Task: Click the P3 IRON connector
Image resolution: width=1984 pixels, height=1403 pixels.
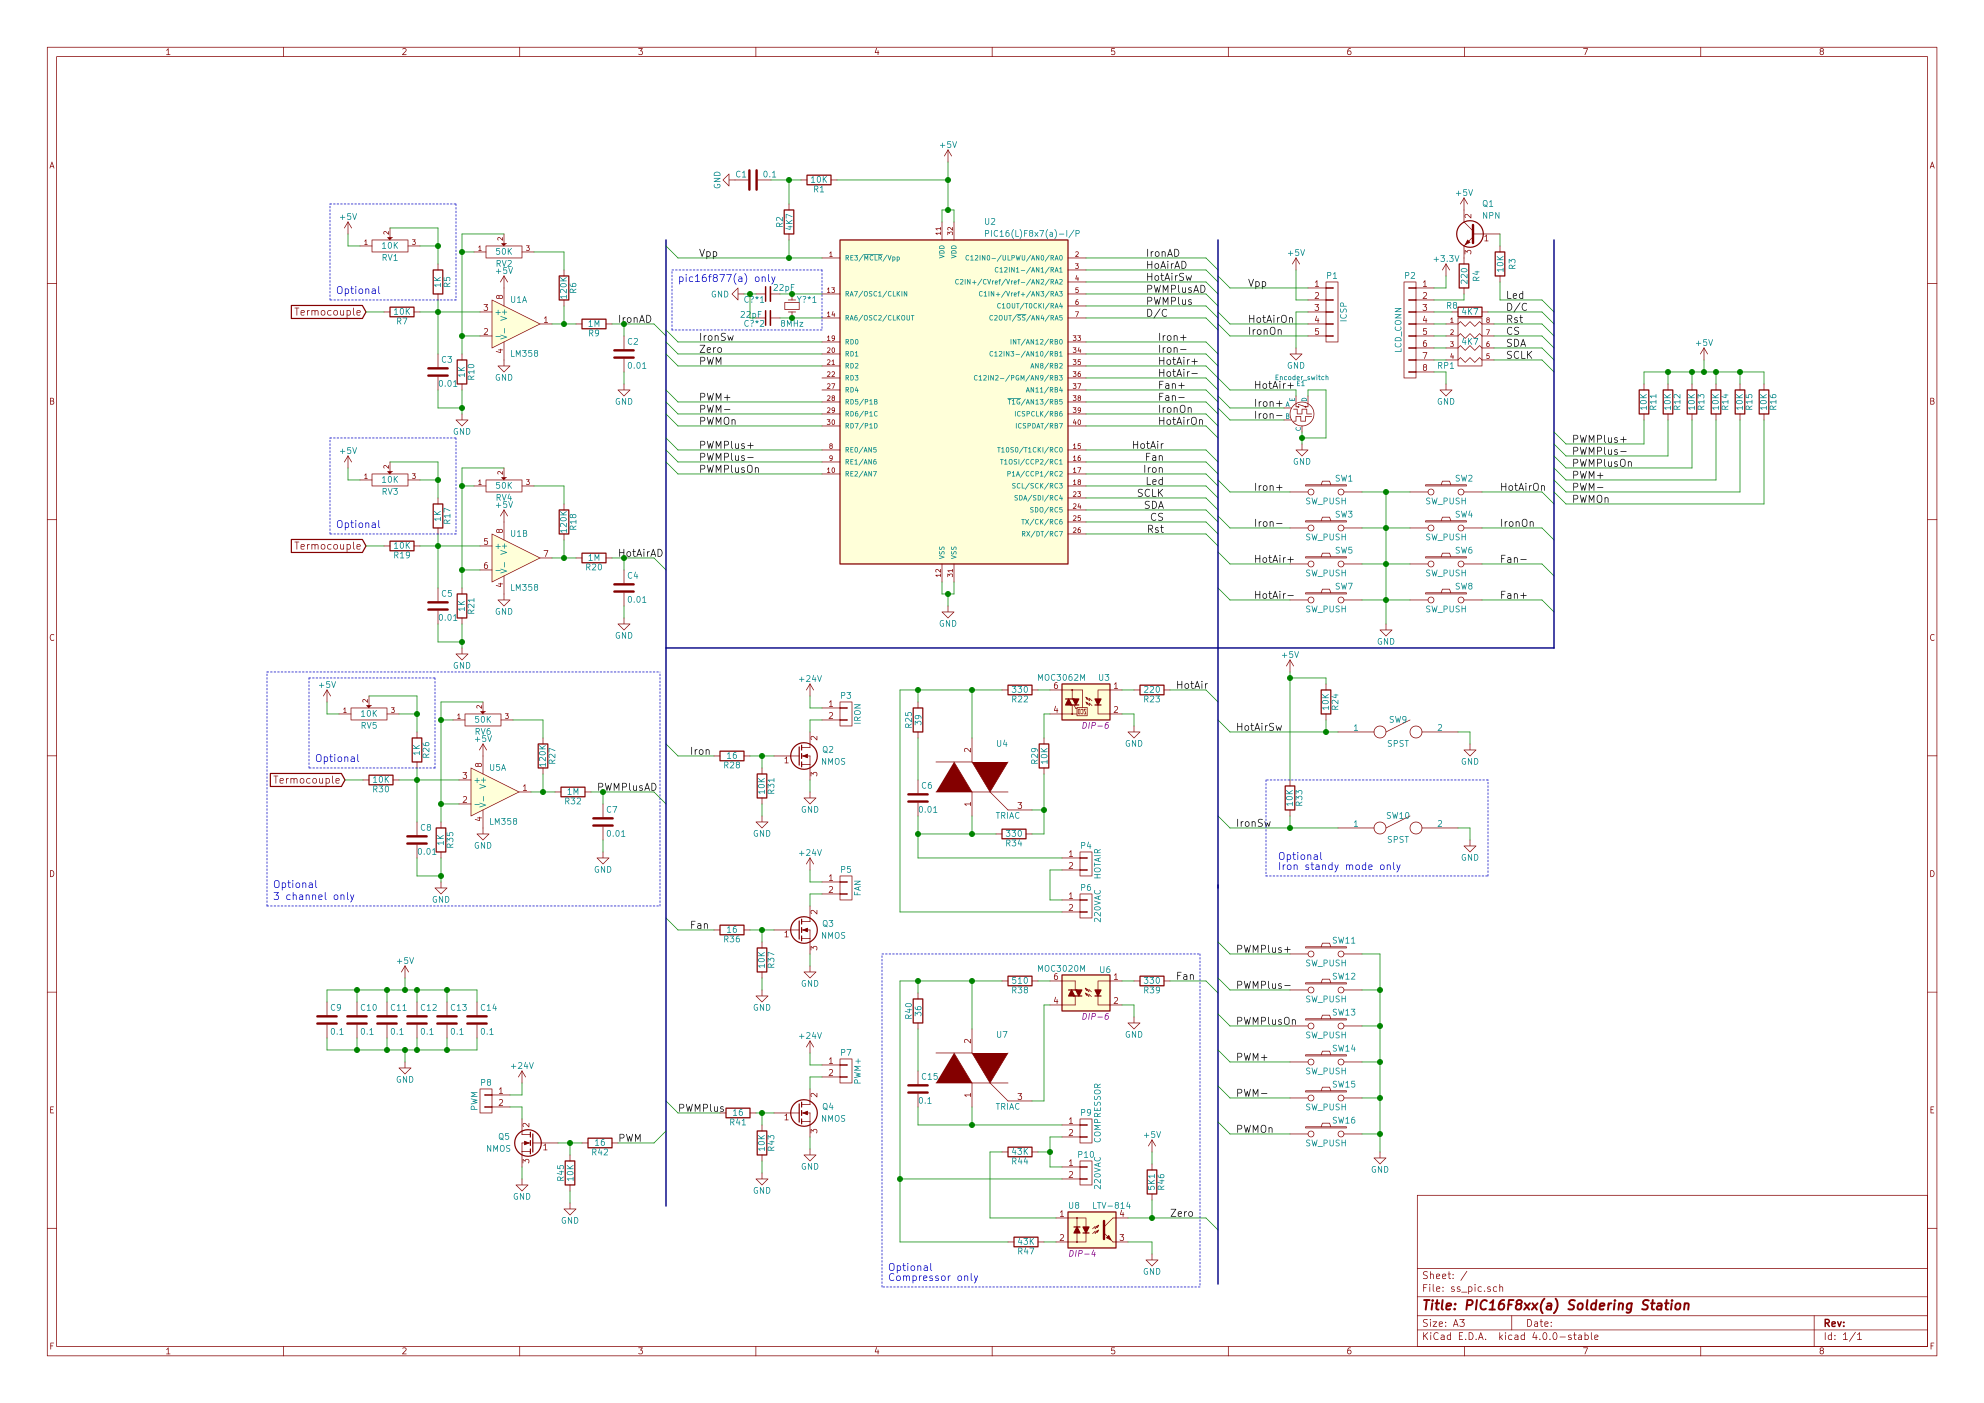Action: click(845, 713)
